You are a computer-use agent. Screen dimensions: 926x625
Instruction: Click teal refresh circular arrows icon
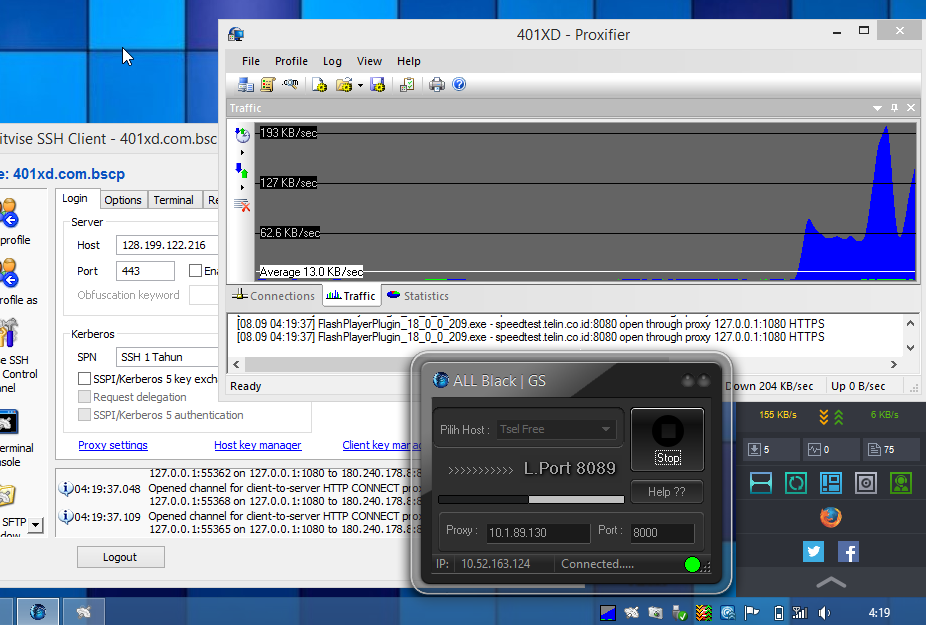[x=795, y=483]
